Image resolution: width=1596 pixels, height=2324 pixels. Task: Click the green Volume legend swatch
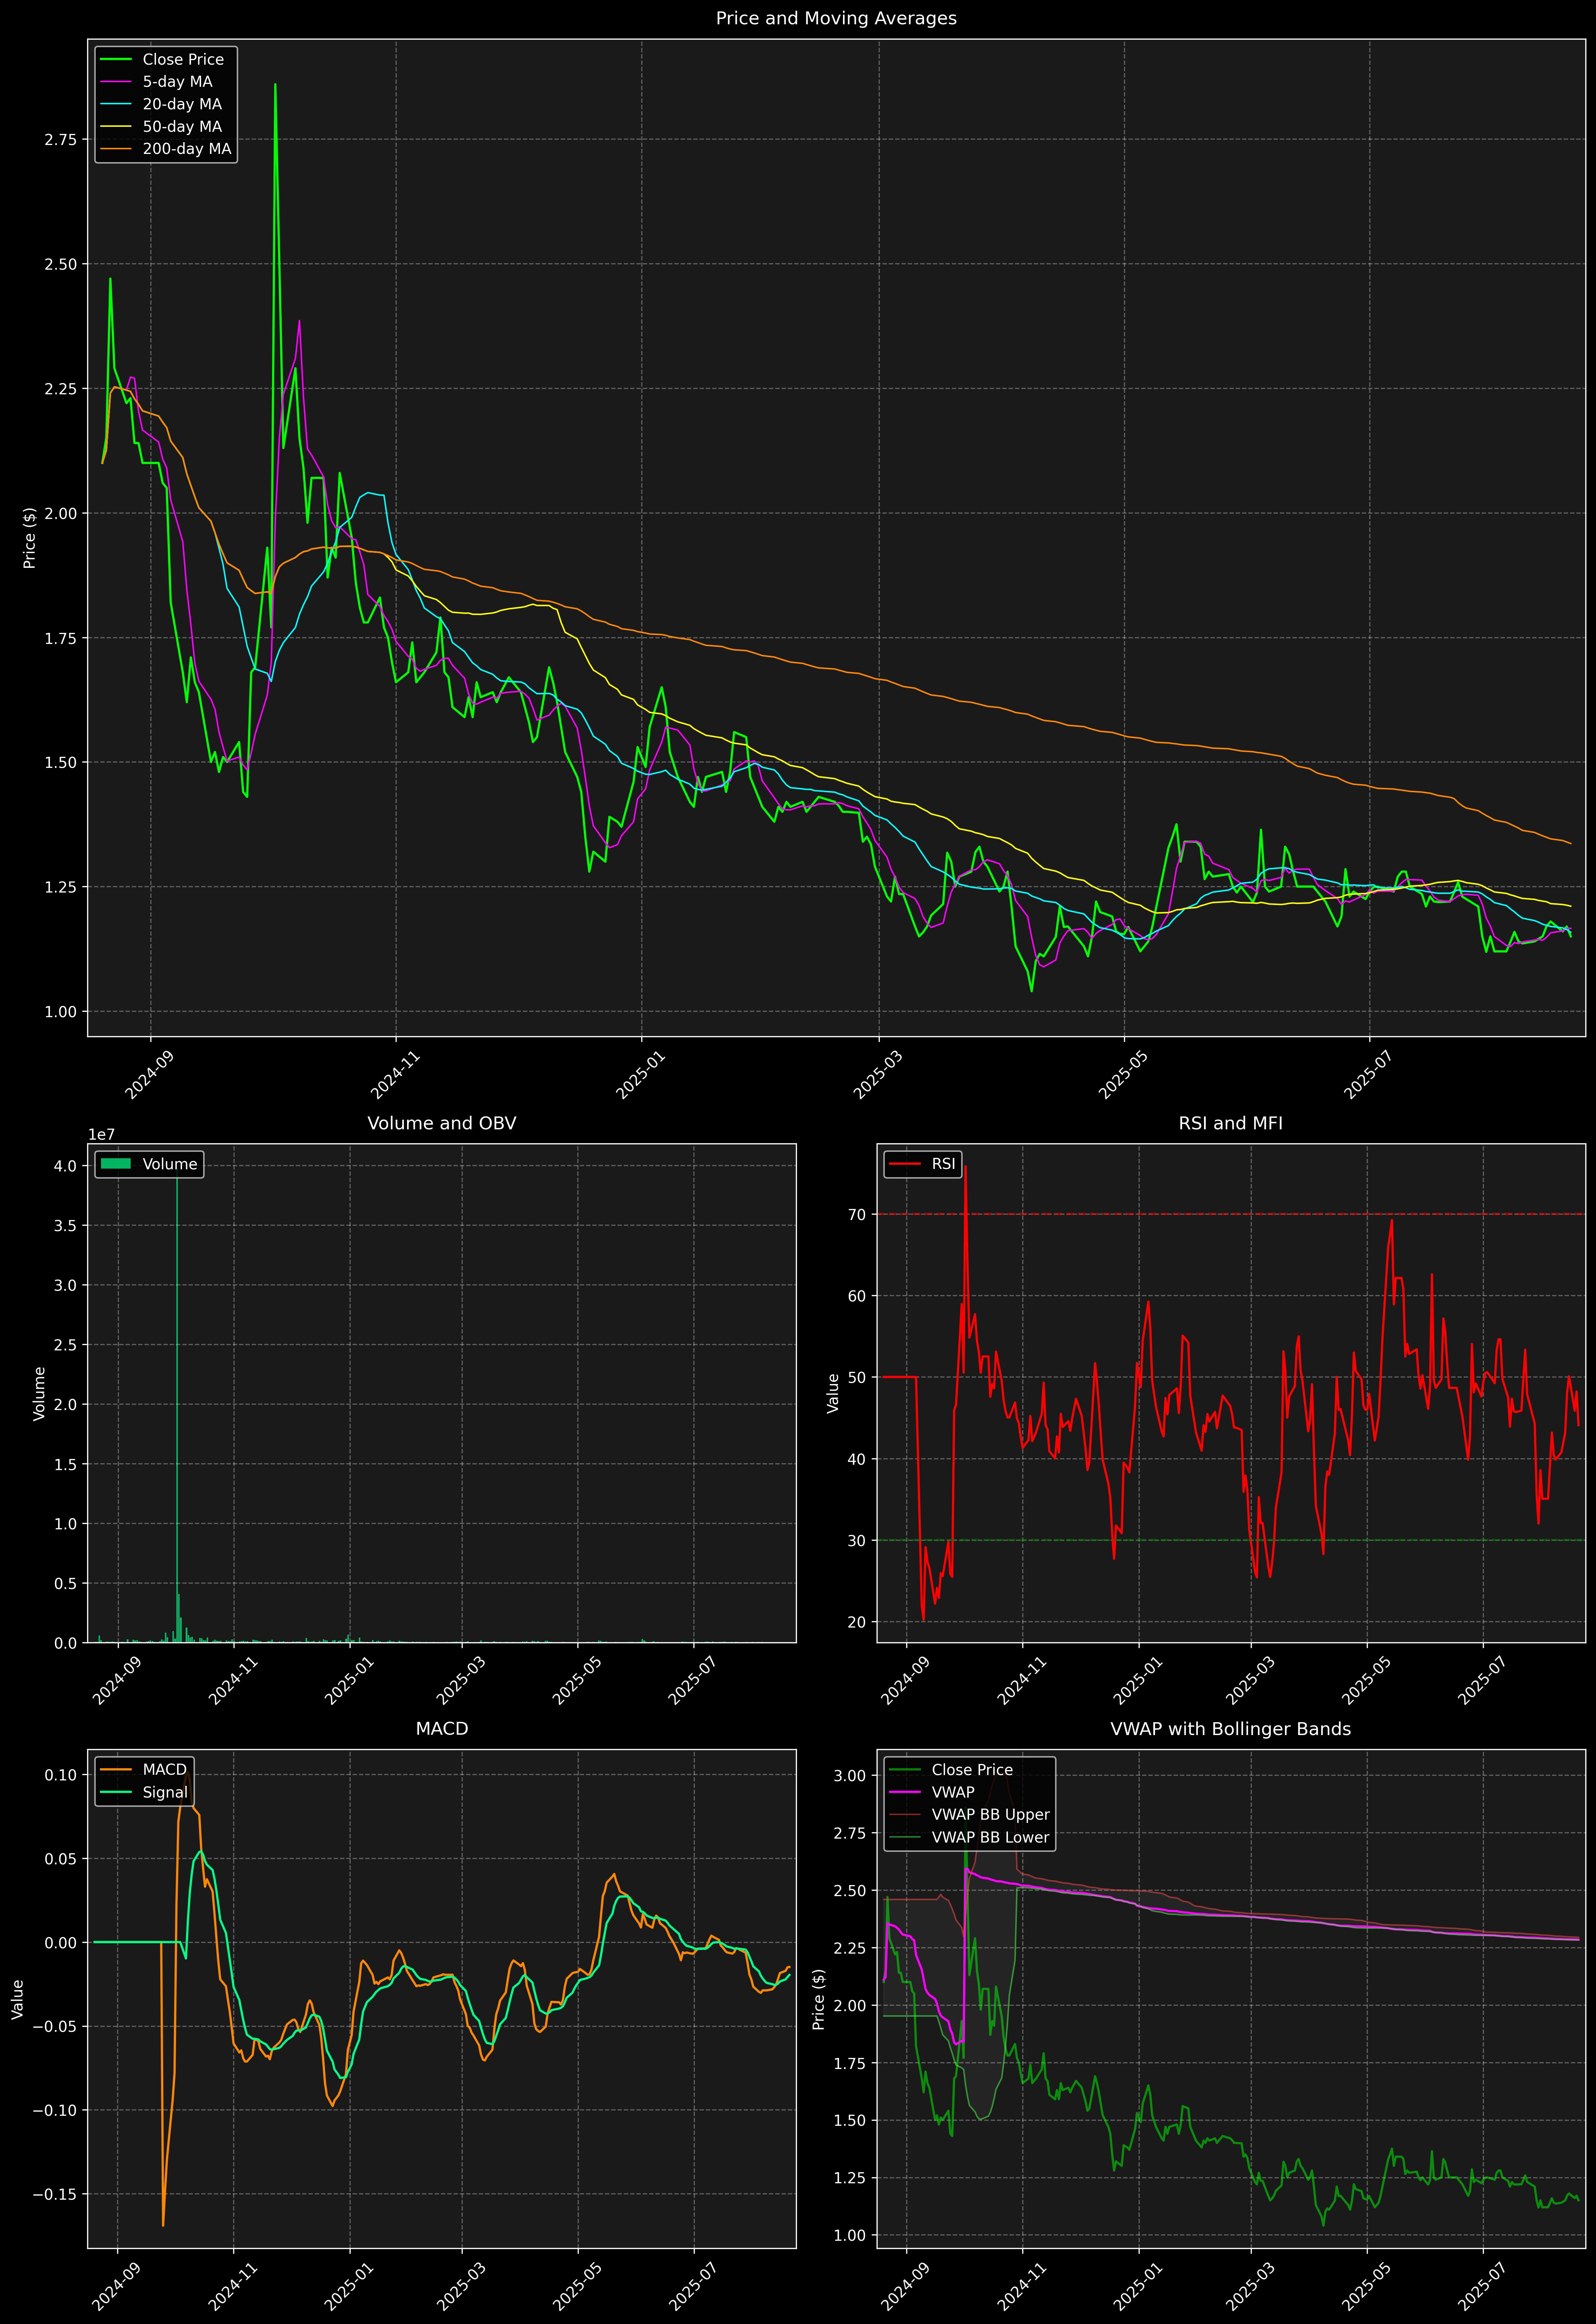pos(116,1164)
